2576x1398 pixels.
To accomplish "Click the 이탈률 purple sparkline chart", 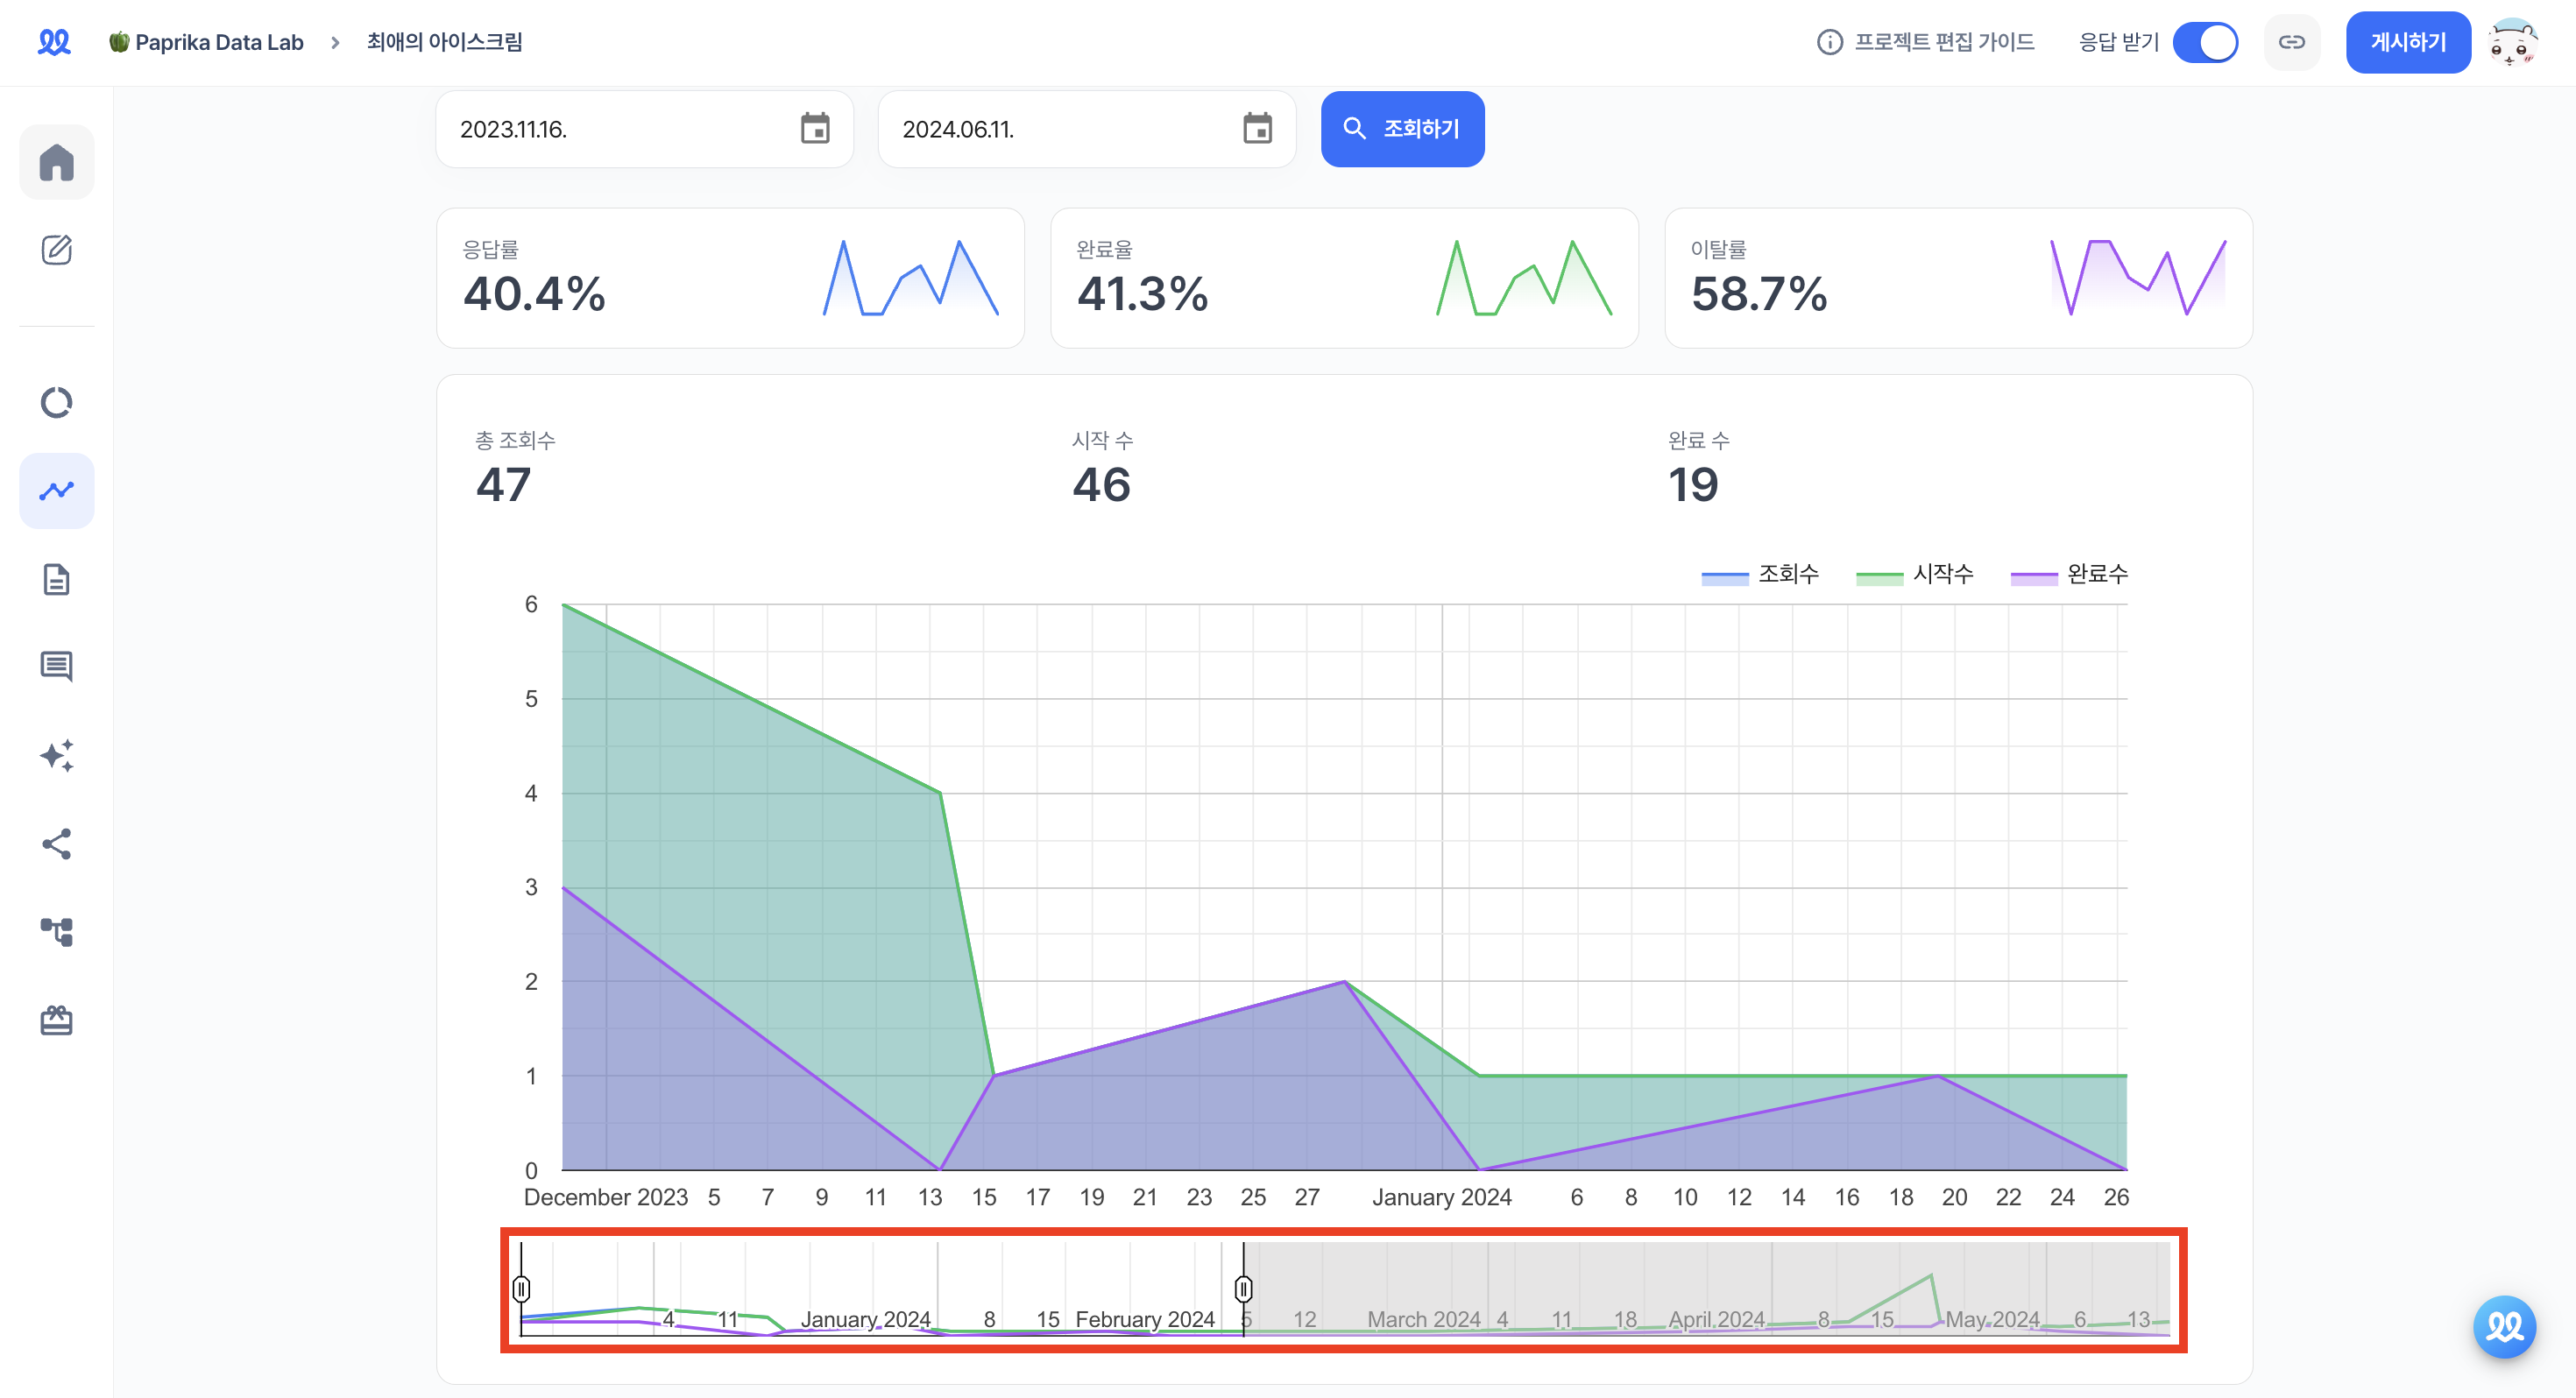I will (x=2138, y=278).
